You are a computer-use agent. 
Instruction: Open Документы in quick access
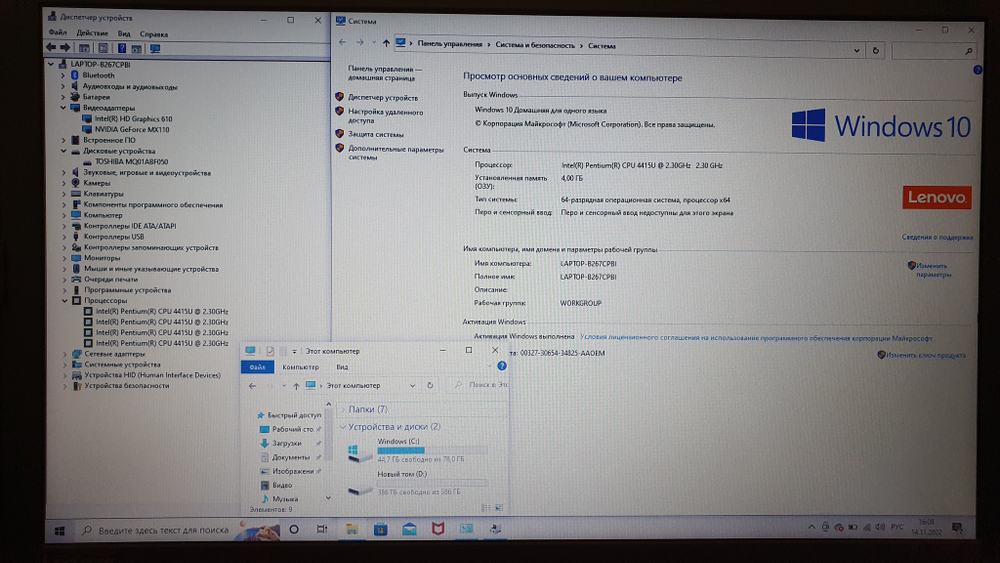coord(290,457)
